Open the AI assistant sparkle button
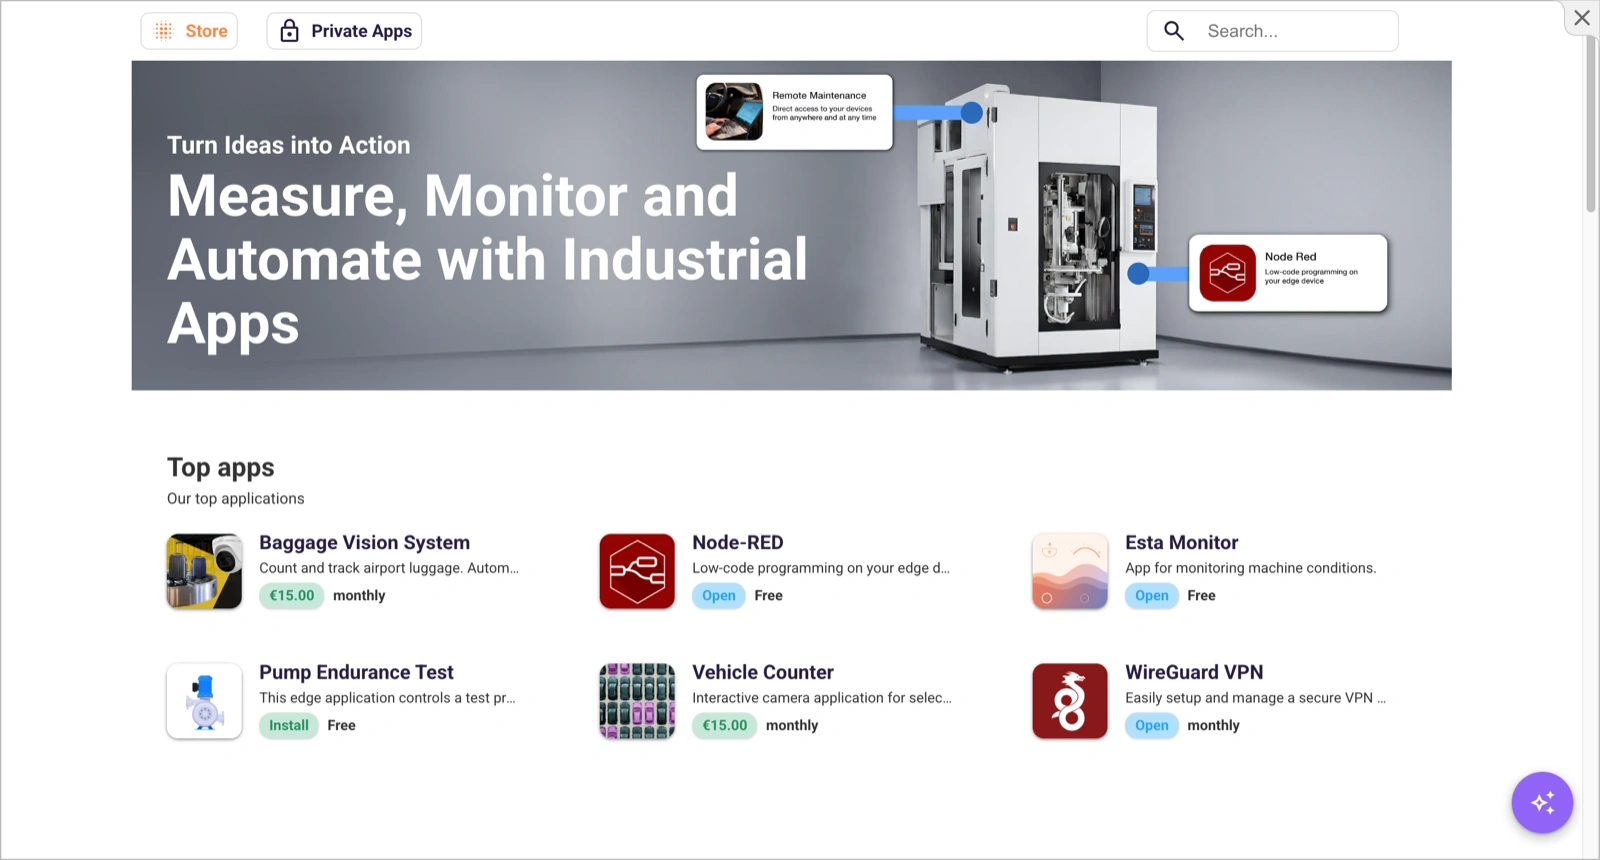This screenshot has height=860, width=1600. [x=1541, y=802]
